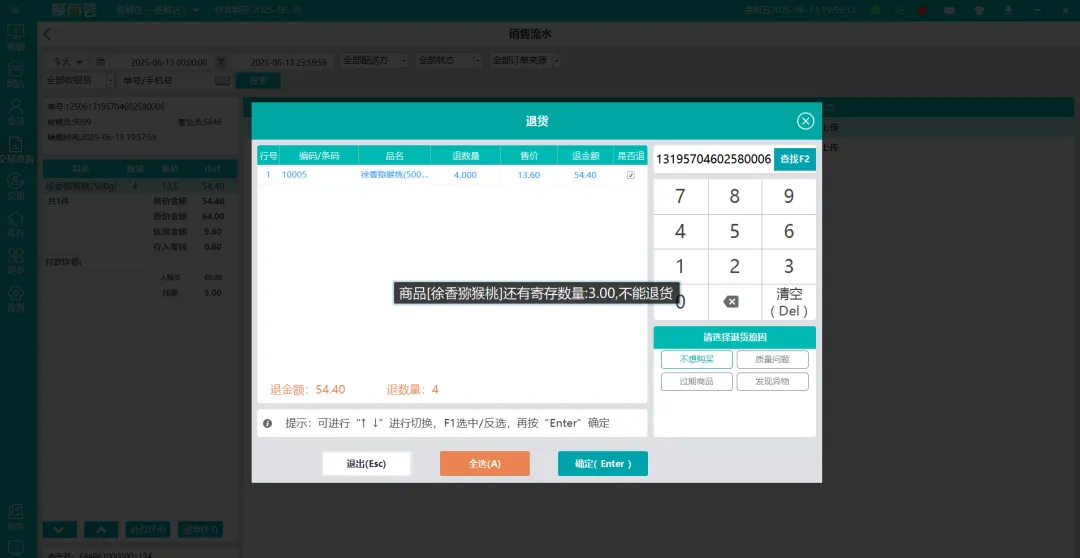The width and height of the screenshot is (1080, 558).
Task: Toggle the 是否退 checkbox for 徐香猕猴桃
Action: 630,175
